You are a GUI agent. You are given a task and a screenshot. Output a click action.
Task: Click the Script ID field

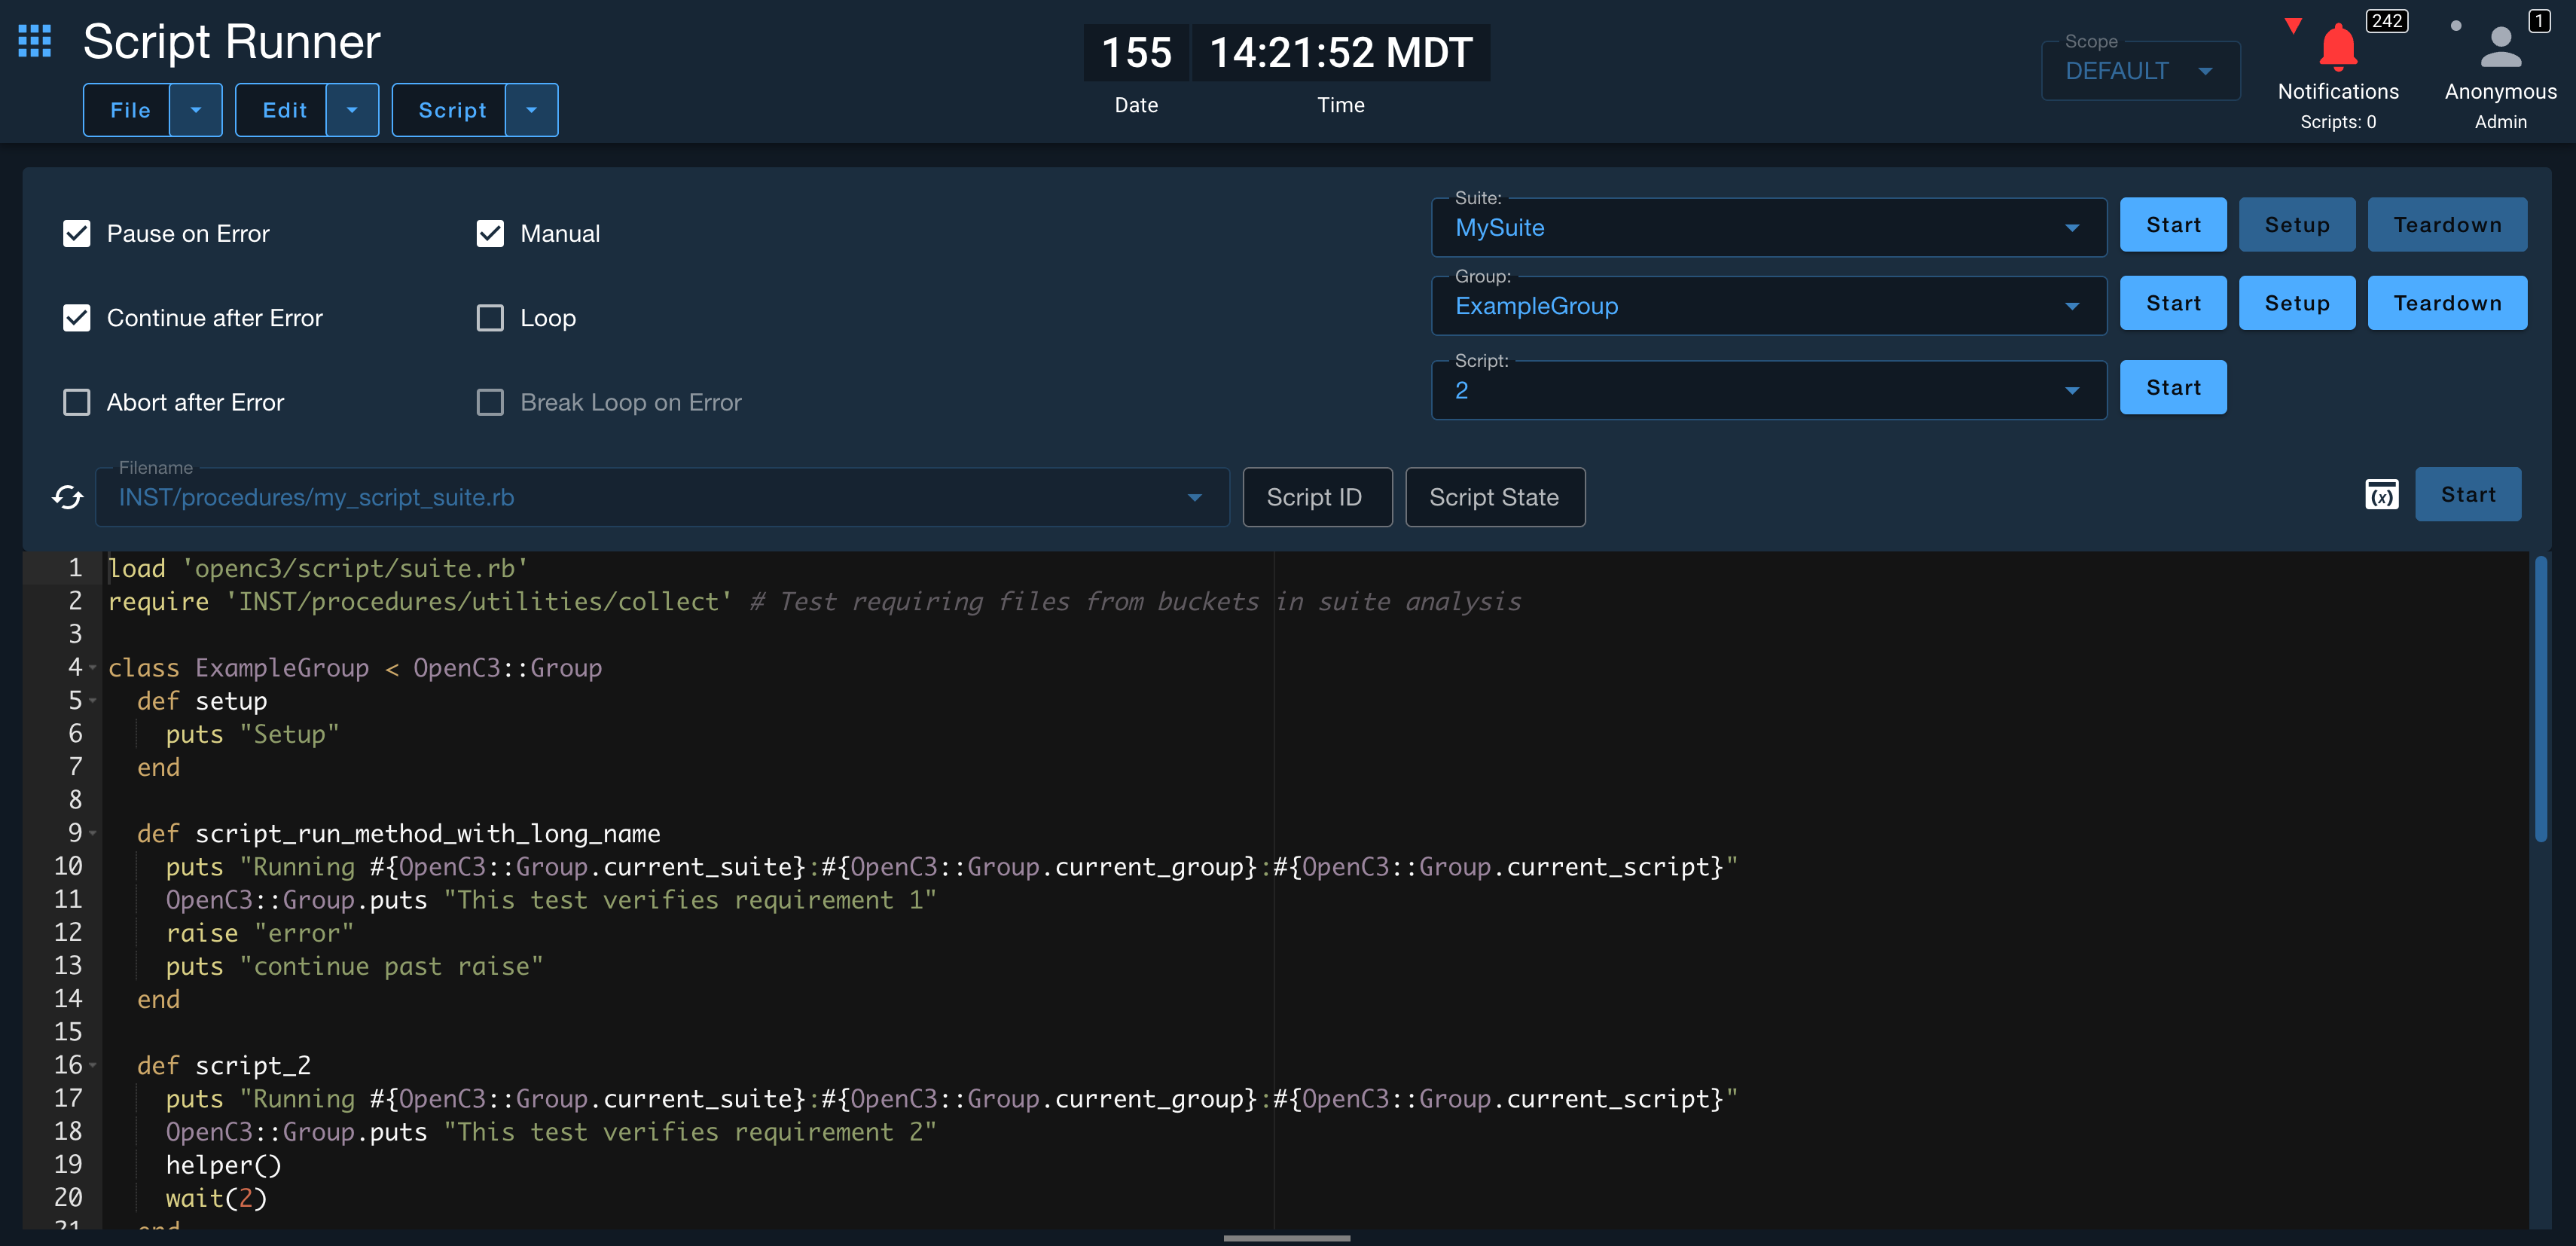click(x=1317, y=497)
